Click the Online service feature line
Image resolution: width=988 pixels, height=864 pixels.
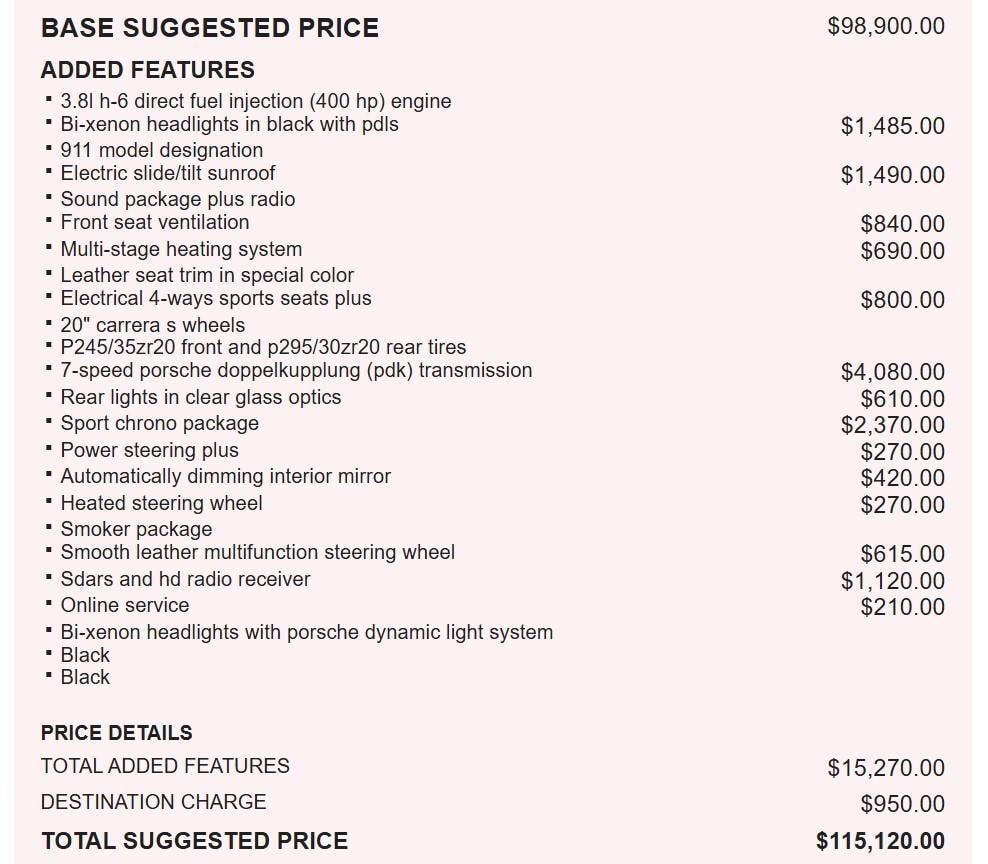coord(124,605)
